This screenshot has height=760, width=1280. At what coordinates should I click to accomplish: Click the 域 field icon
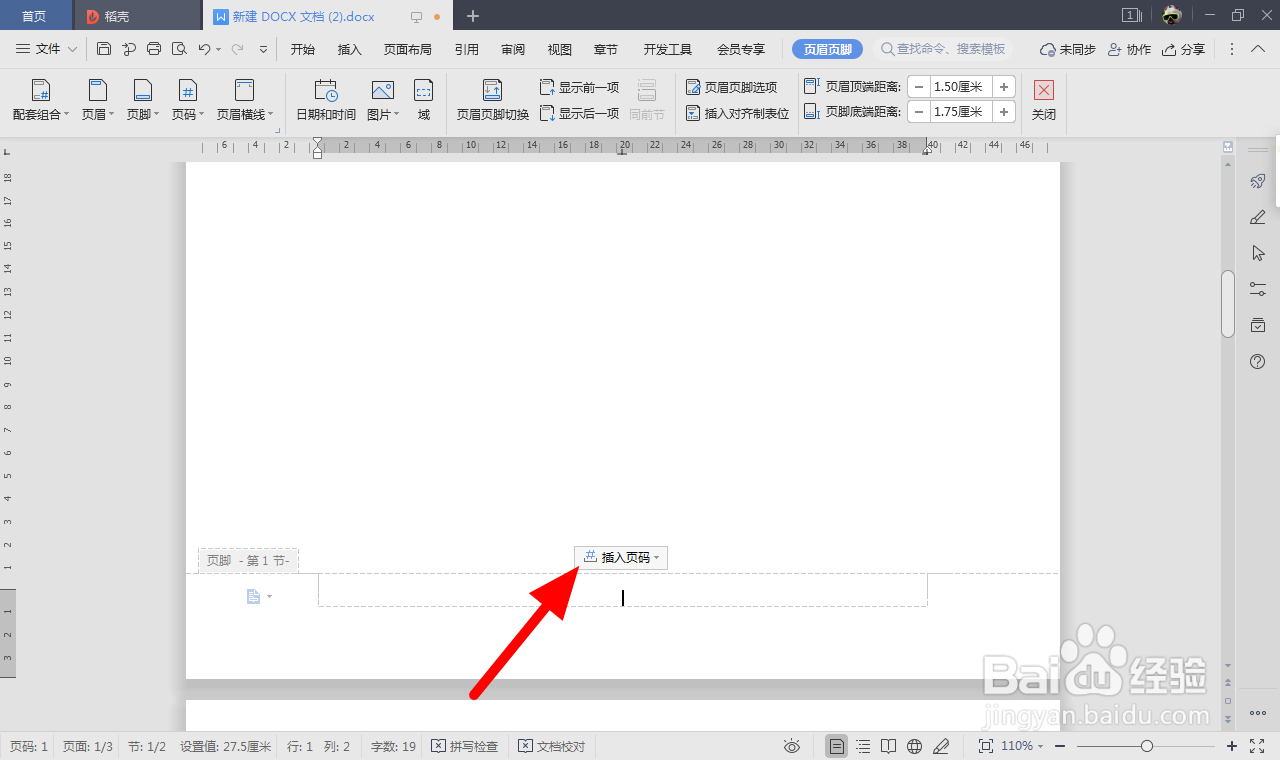424,101
